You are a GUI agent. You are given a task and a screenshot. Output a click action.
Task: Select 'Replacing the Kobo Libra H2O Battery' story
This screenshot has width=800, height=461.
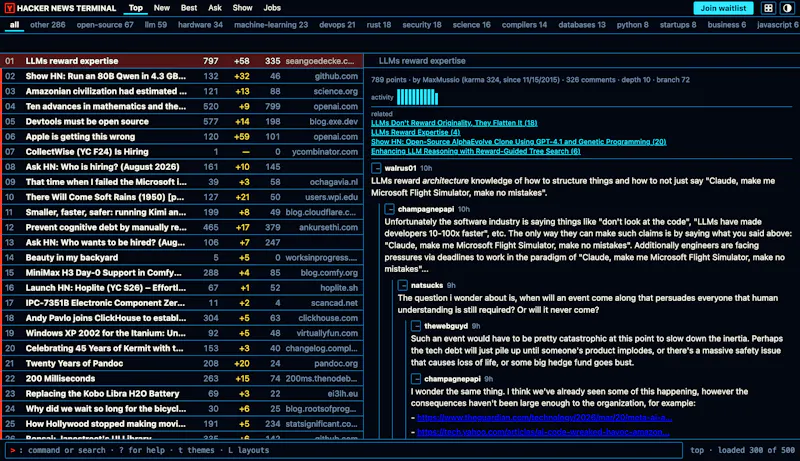tap(183, 394)
